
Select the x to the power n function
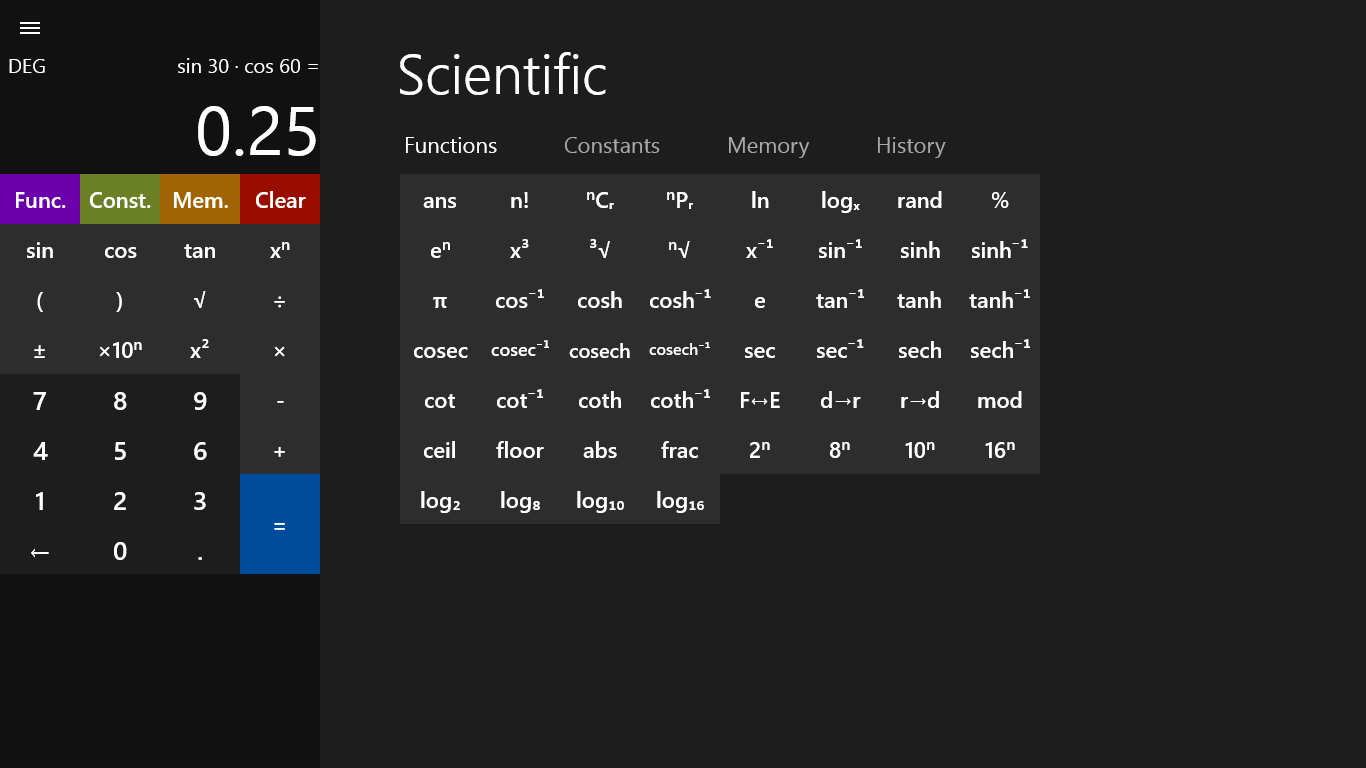tap(280, 251)
